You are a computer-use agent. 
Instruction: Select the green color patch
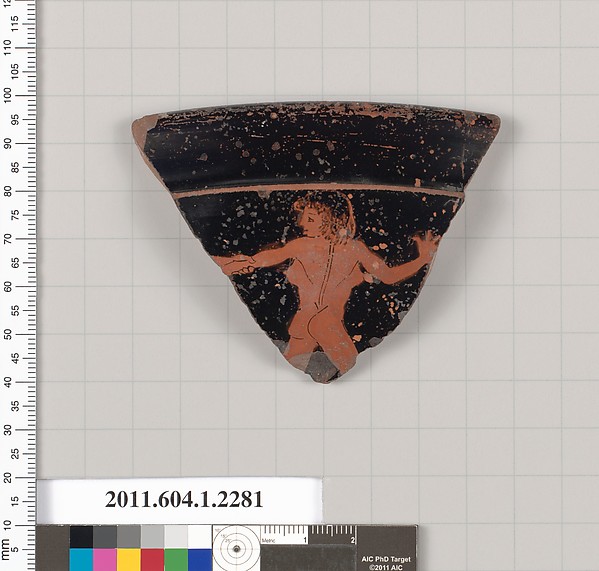pos(176,560)
